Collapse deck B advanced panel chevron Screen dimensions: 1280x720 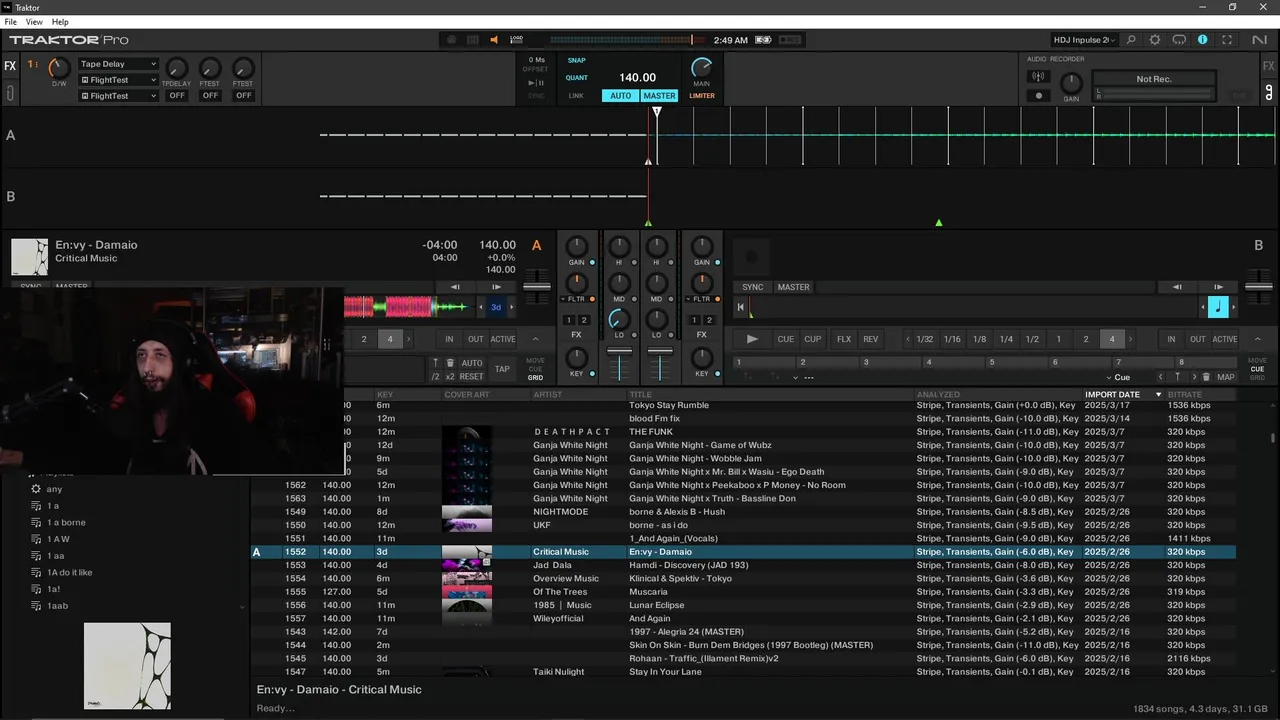pos(1257,339)
